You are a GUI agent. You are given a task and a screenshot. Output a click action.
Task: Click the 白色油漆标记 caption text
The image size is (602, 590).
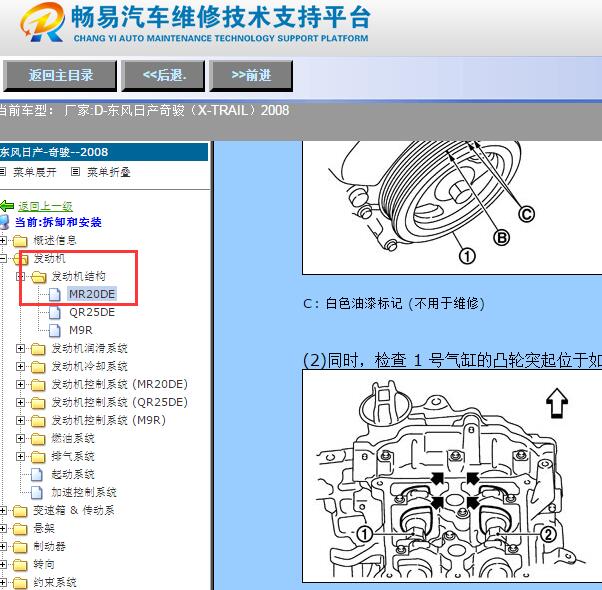394,304
